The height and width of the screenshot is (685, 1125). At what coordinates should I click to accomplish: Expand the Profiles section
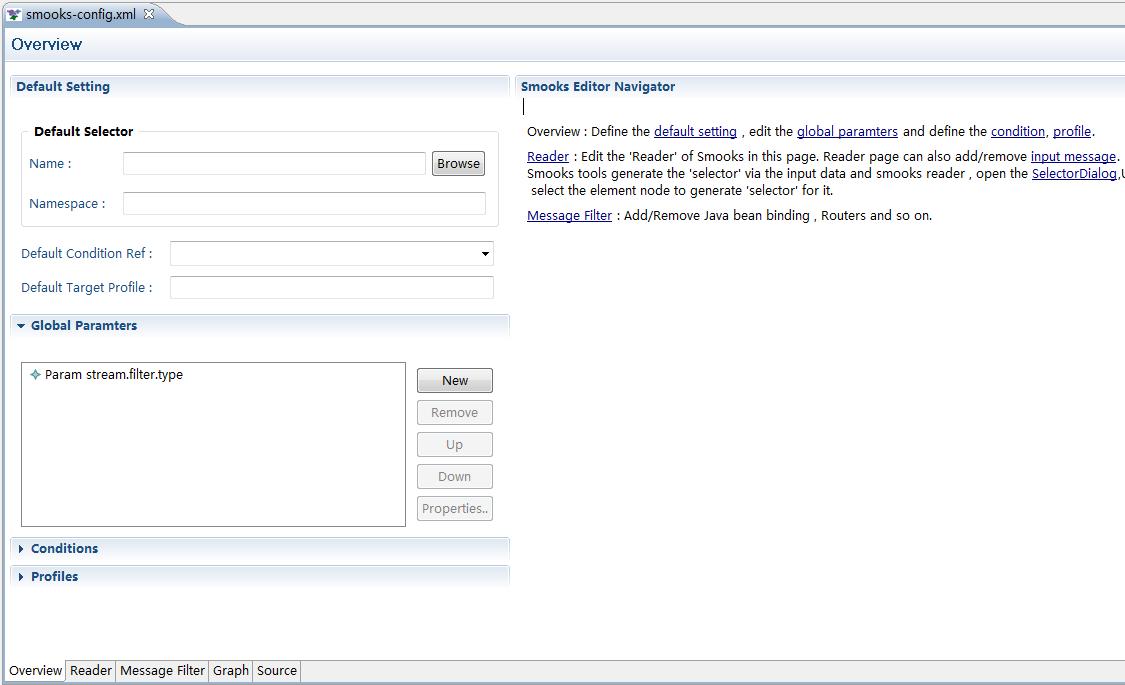(21, 577)
